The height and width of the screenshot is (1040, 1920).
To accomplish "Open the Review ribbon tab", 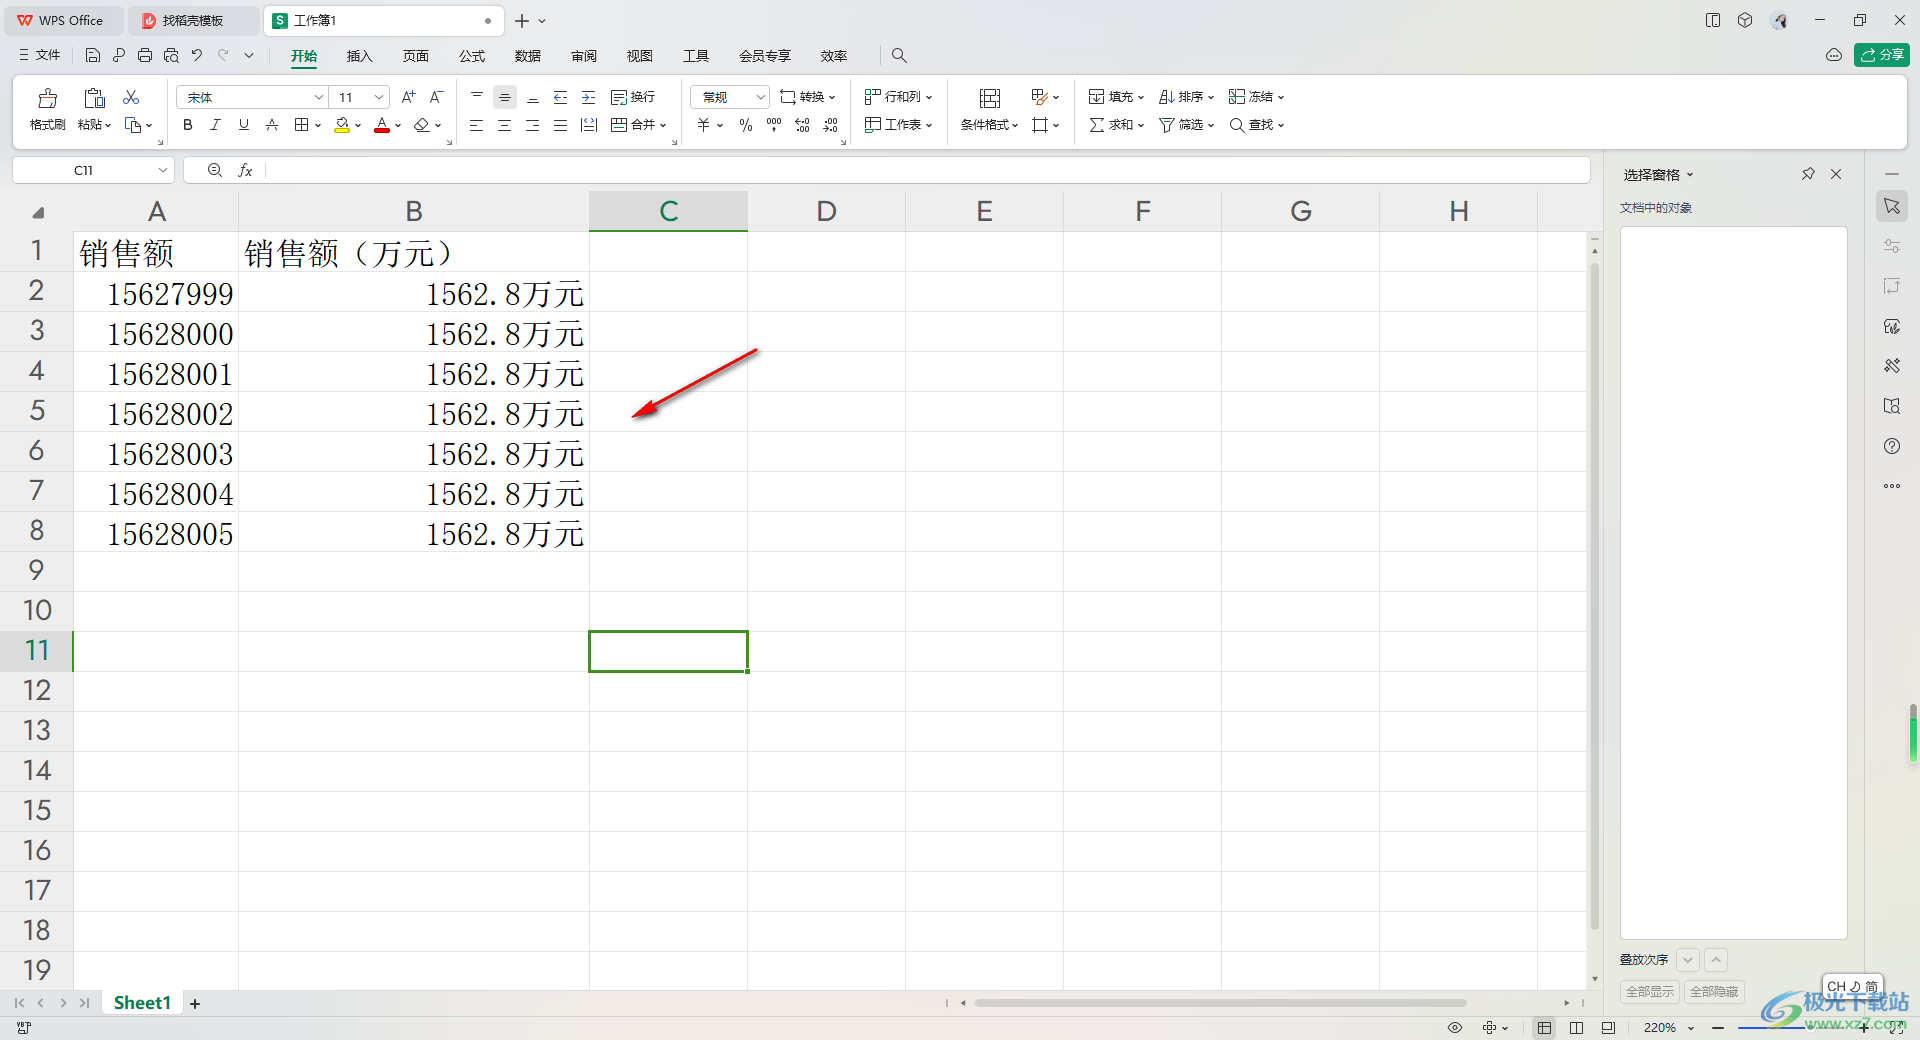I will point(583,56).
